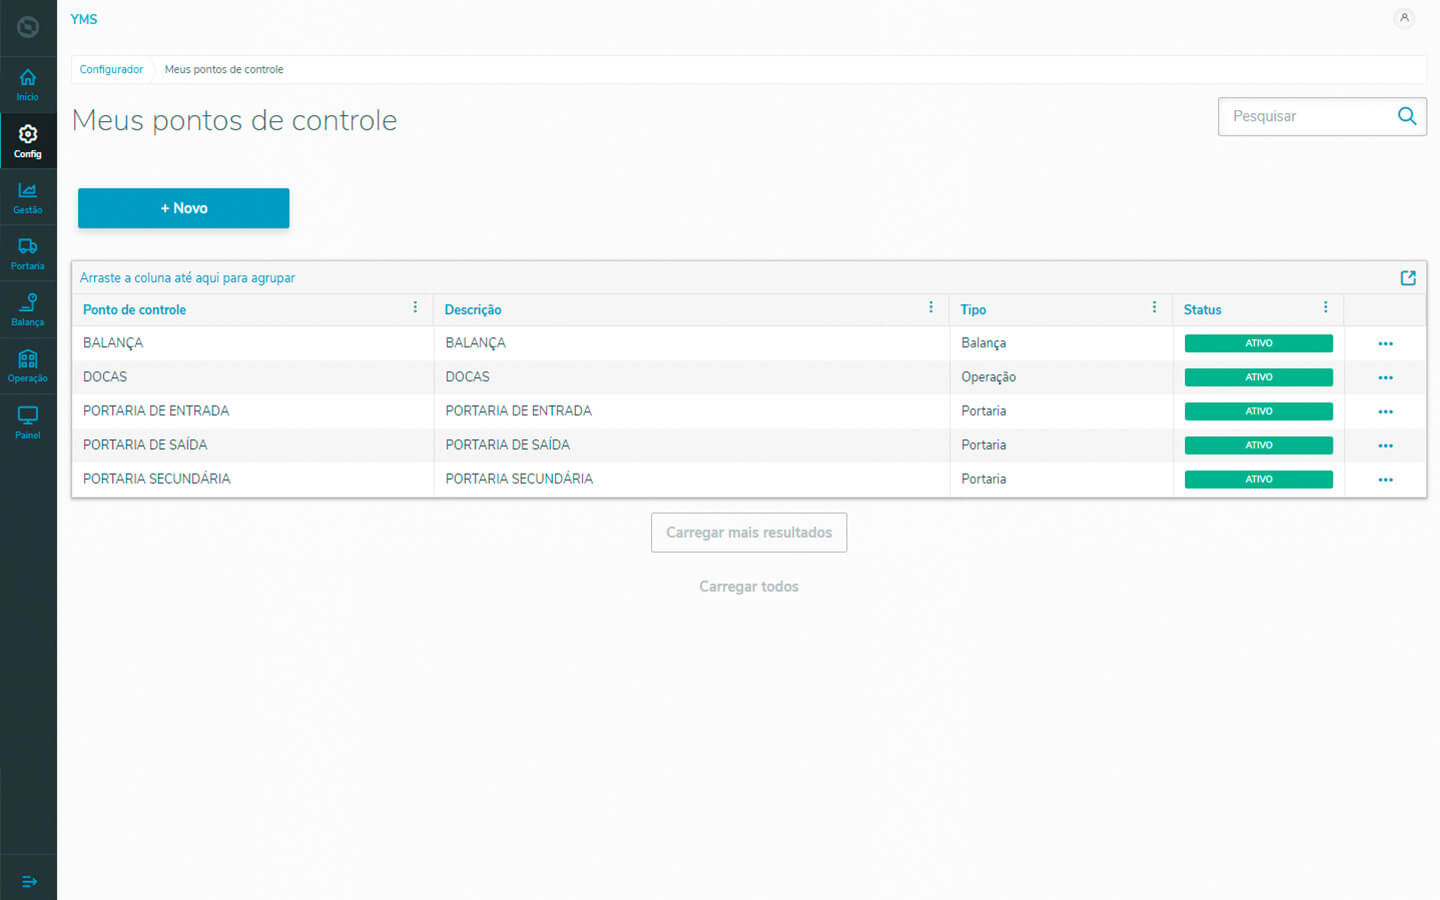Viewport: 1440px width, 900px height.
Task: Open row actions menu for DOCAS
Action: pos(1385,378)
